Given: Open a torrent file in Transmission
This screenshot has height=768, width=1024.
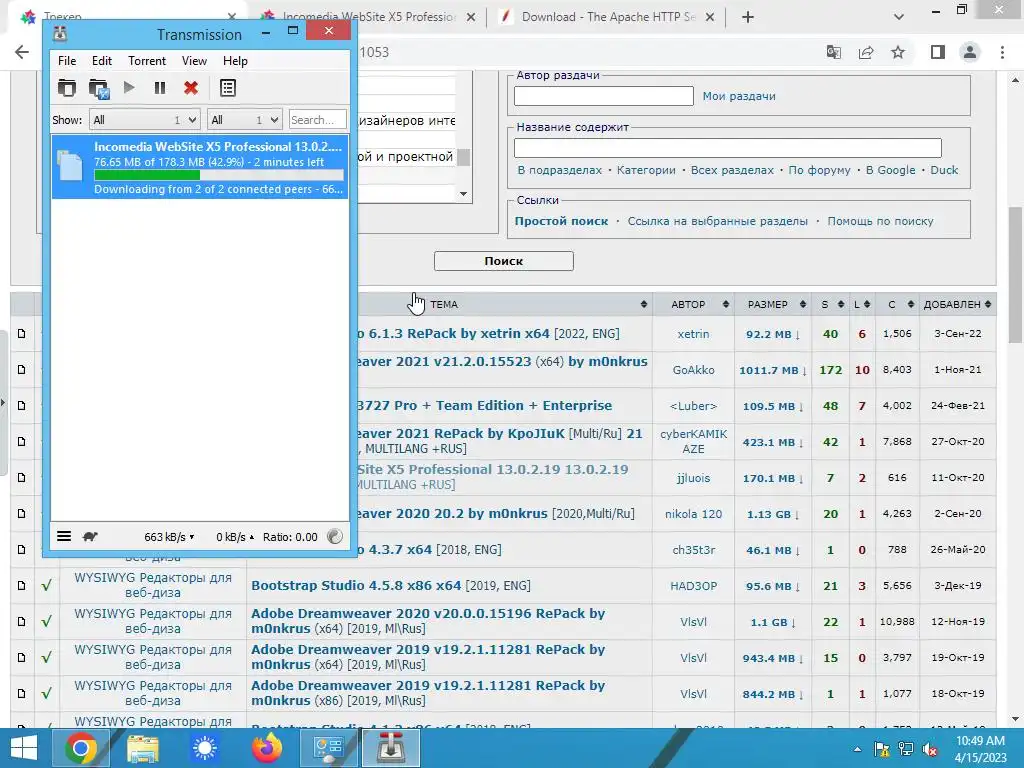Looking at the screenshot, I should 67,88.
